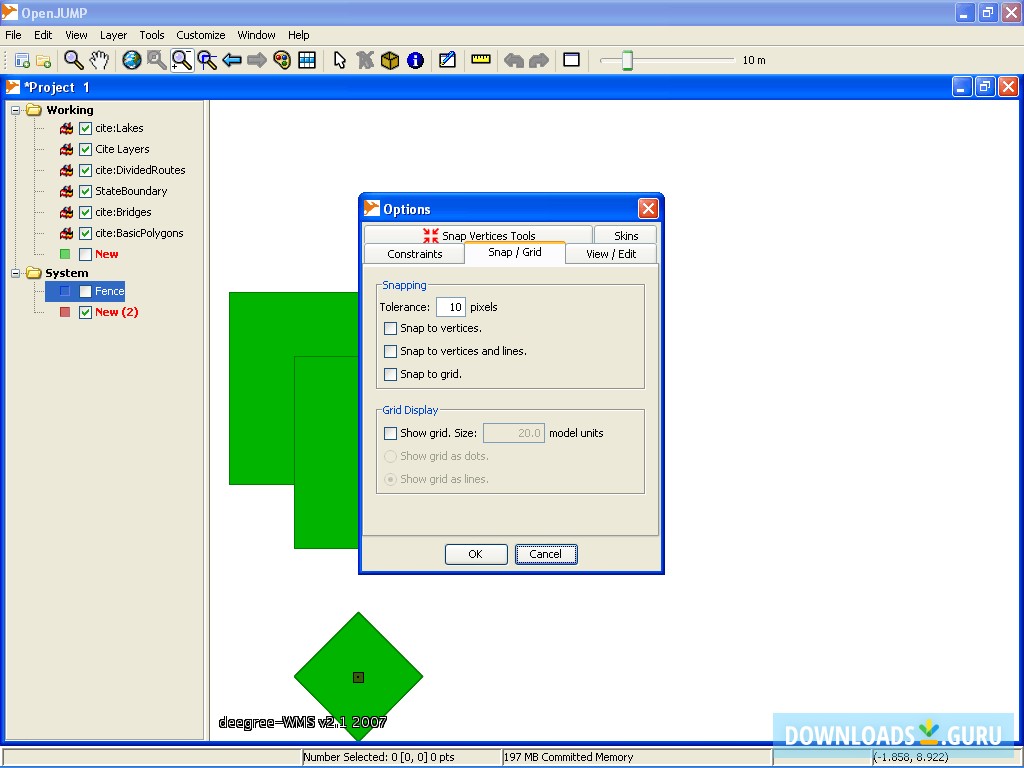Collapse the System category folder
The width and height of the screenshot is (1024, 768).
[16, 273]
